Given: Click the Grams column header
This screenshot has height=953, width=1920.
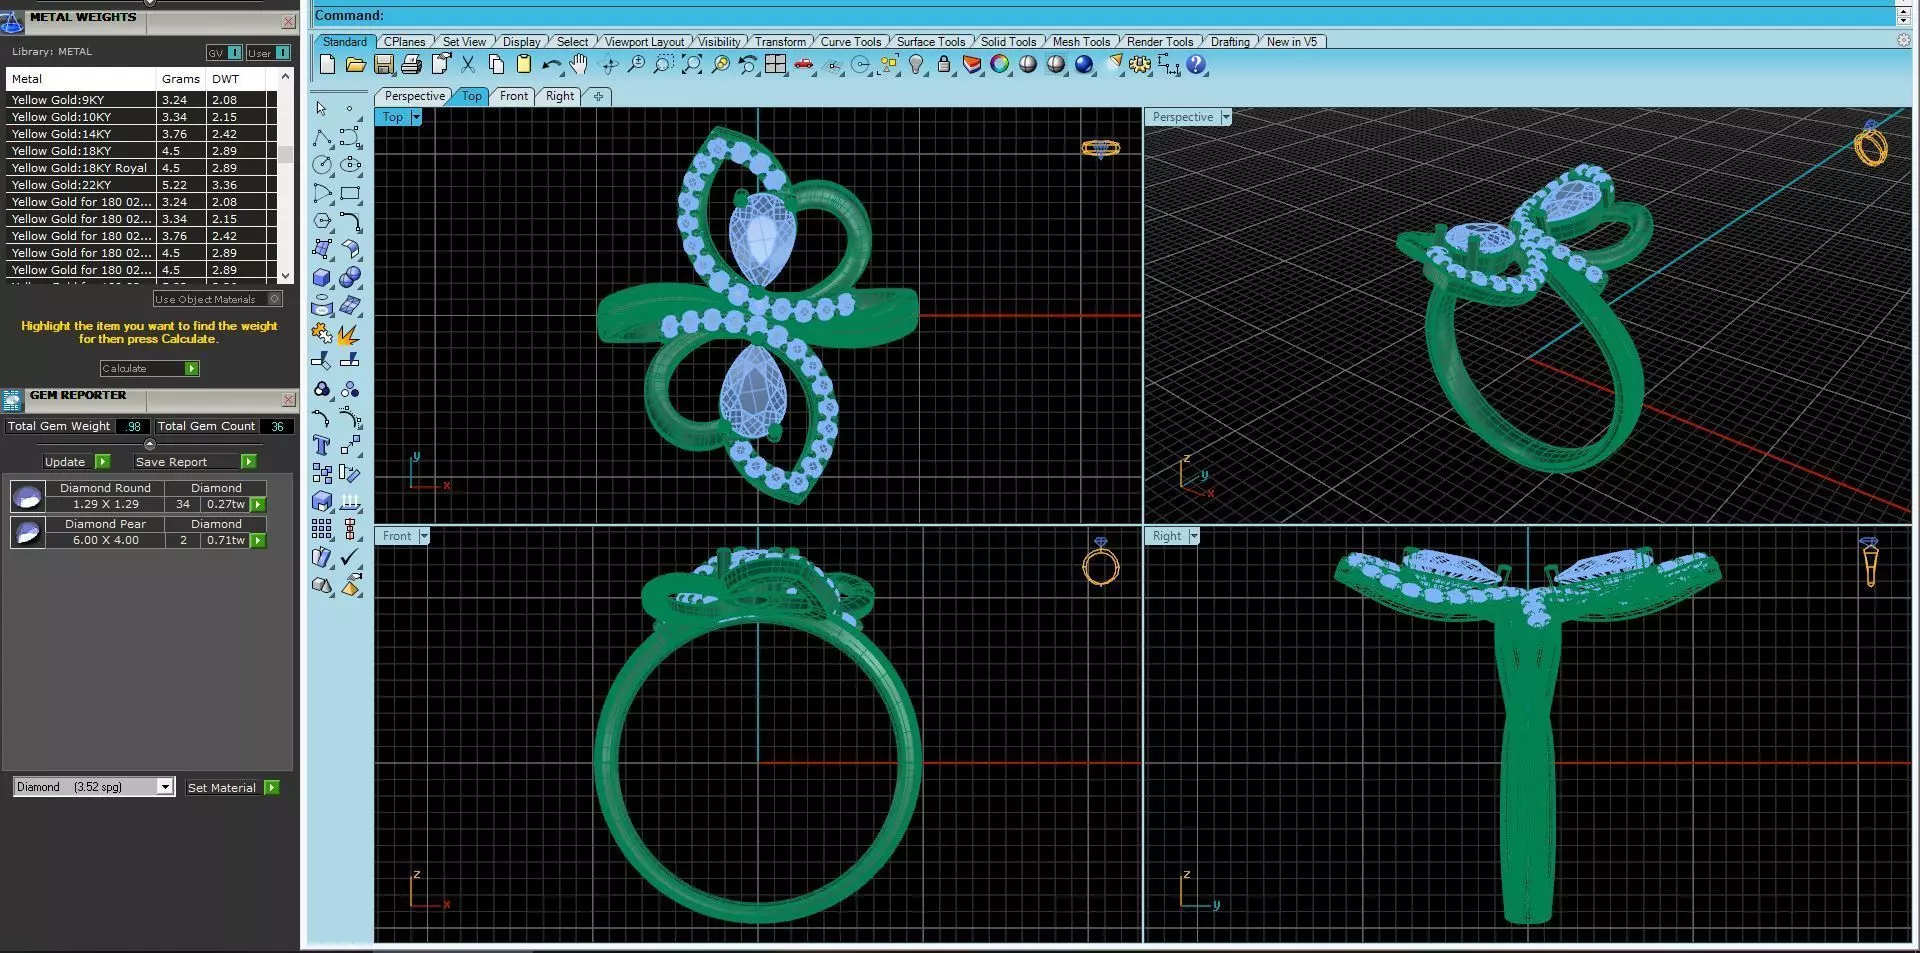Looking at the screenshot, I should [x=181, y=79].
